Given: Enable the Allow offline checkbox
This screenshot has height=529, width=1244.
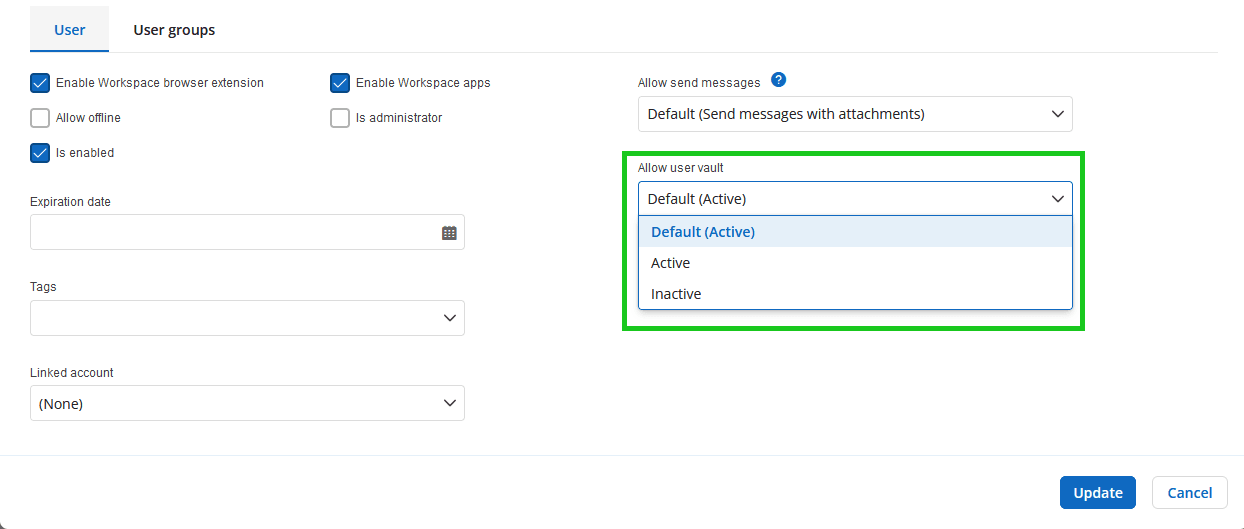Looking at the screenshot, I should pos(40,118).
